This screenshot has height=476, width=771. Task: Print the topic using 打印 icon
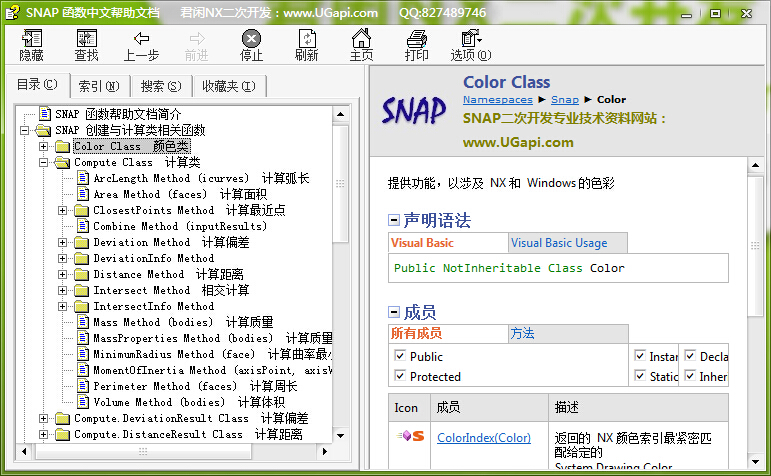(x=416, y=39)
